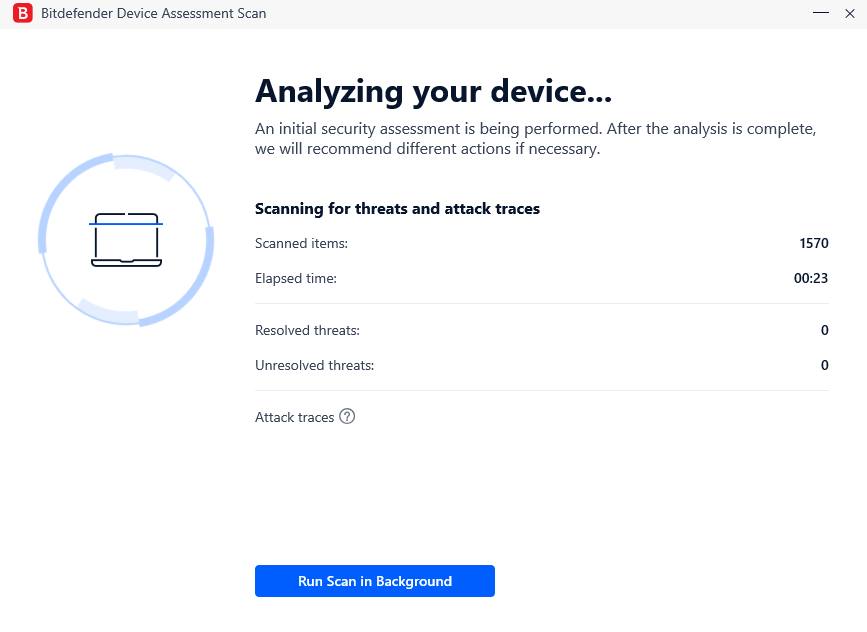This screenshot has height=632, width=867.
Task: Open the Attack traces help question mark
Action: pyautogui.click(x=347, y=416)
